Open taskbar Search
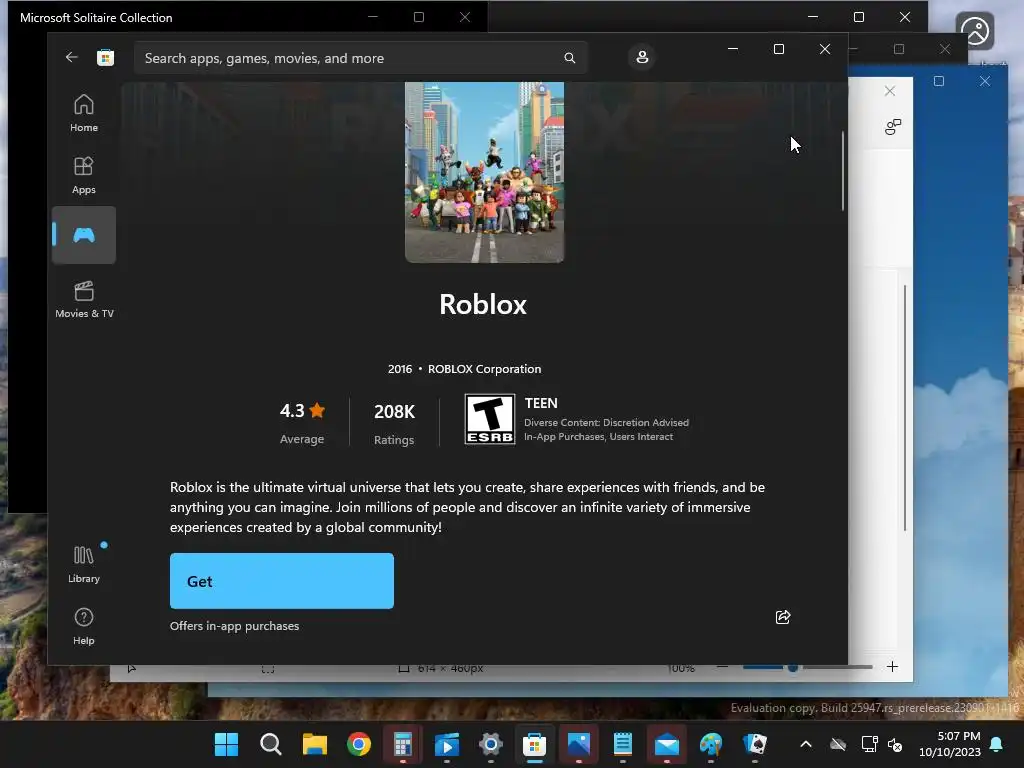This screenshot has width=1024, height=768. click(x=270, y=744)
